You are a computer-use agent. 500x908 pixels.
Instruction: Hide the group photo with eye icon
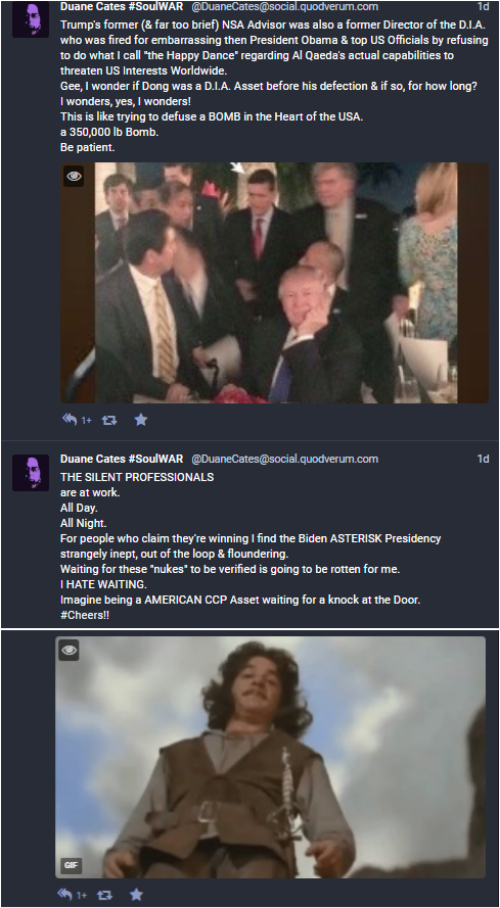pos(74,176)
